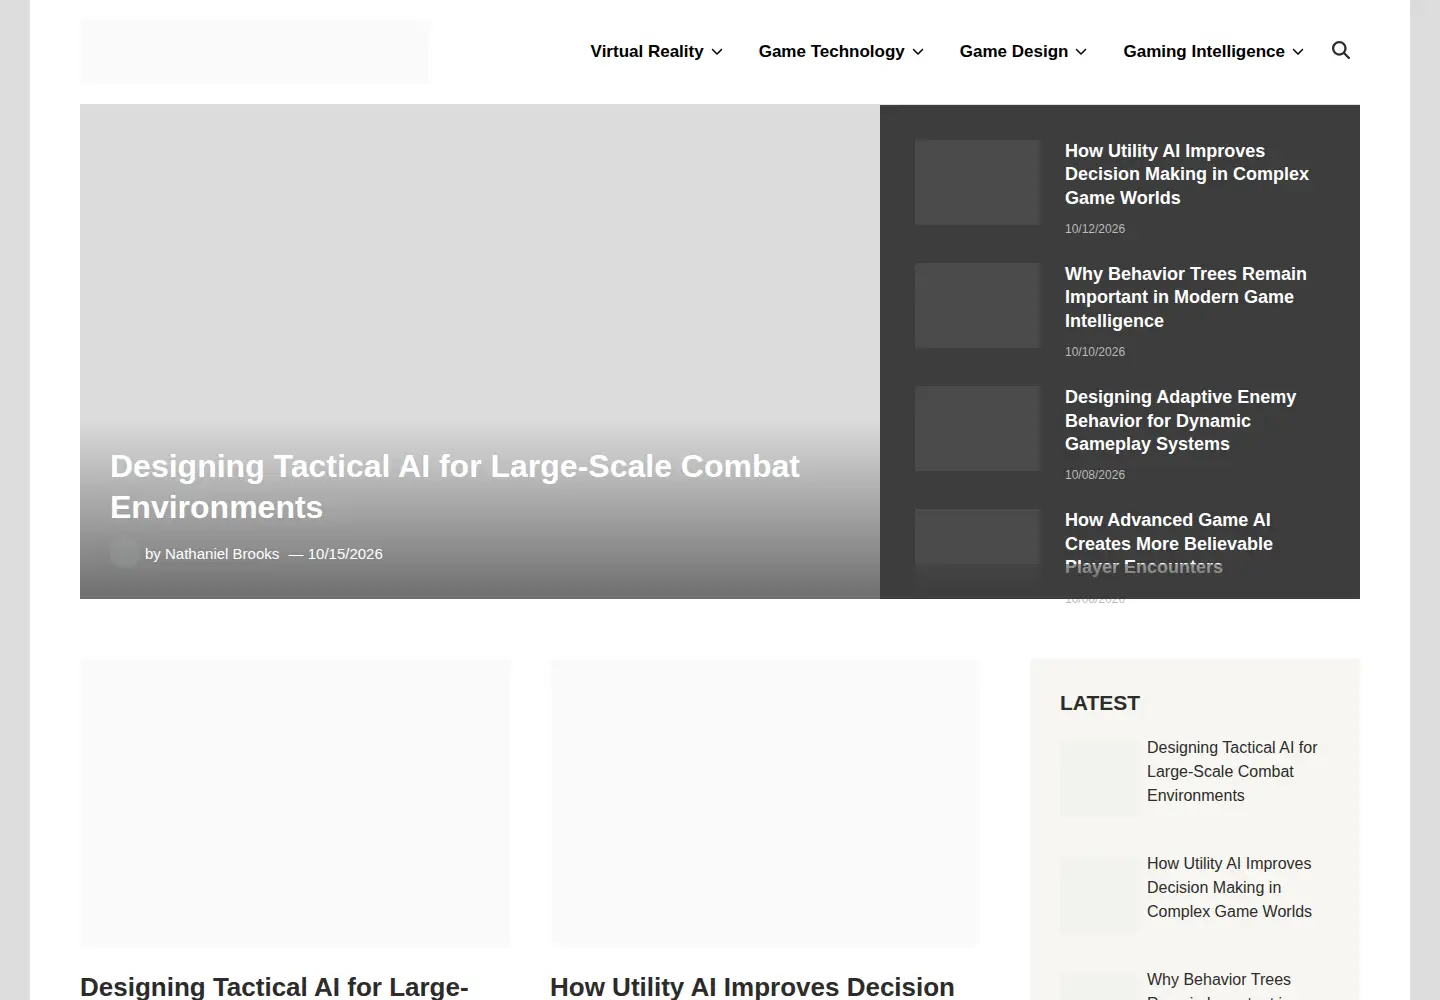Open grid card title Designing Tactical AI for Large-
This screenshot has height=1000, width=1440.
[x=274, y=987]
